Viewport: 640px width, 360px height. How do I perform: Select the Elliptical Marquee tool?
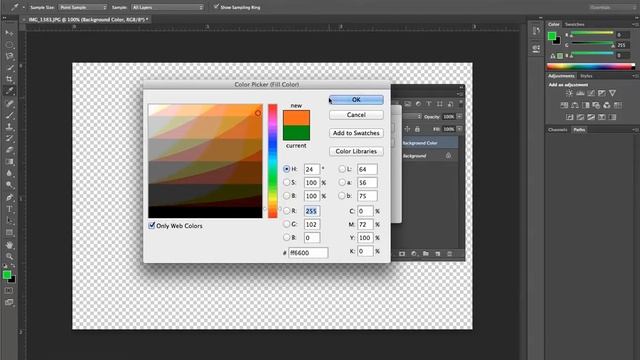coord(9,45)
